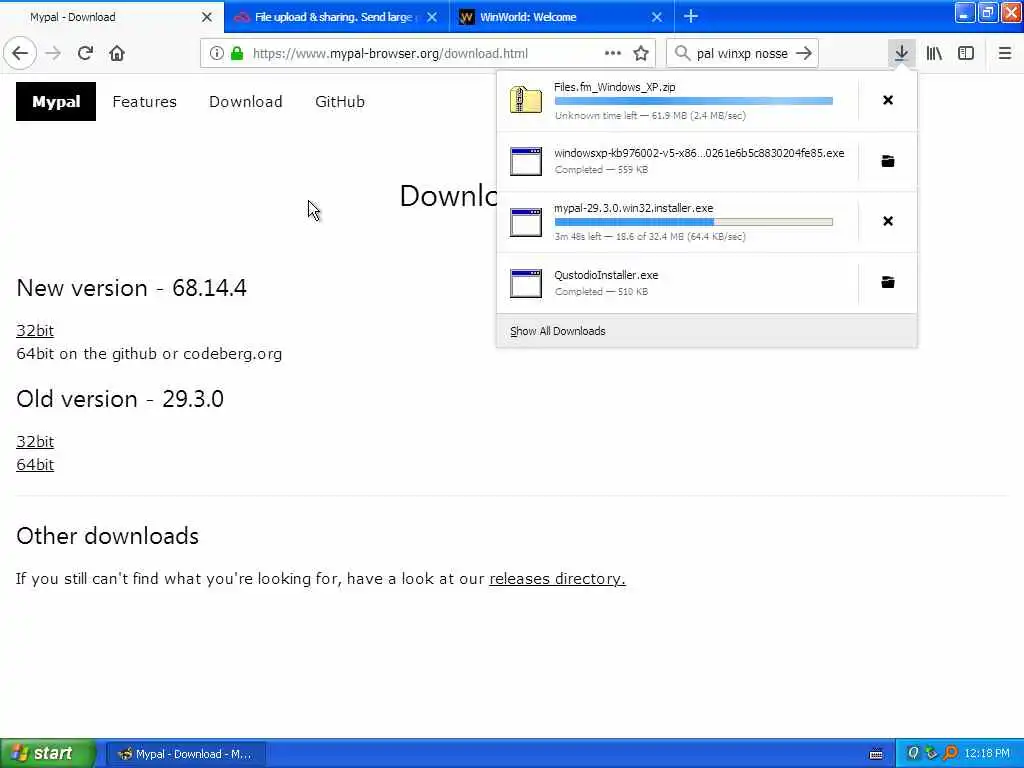
Task: Open the releases directory link
Action: pyautogui.click(x=557, y=579)
